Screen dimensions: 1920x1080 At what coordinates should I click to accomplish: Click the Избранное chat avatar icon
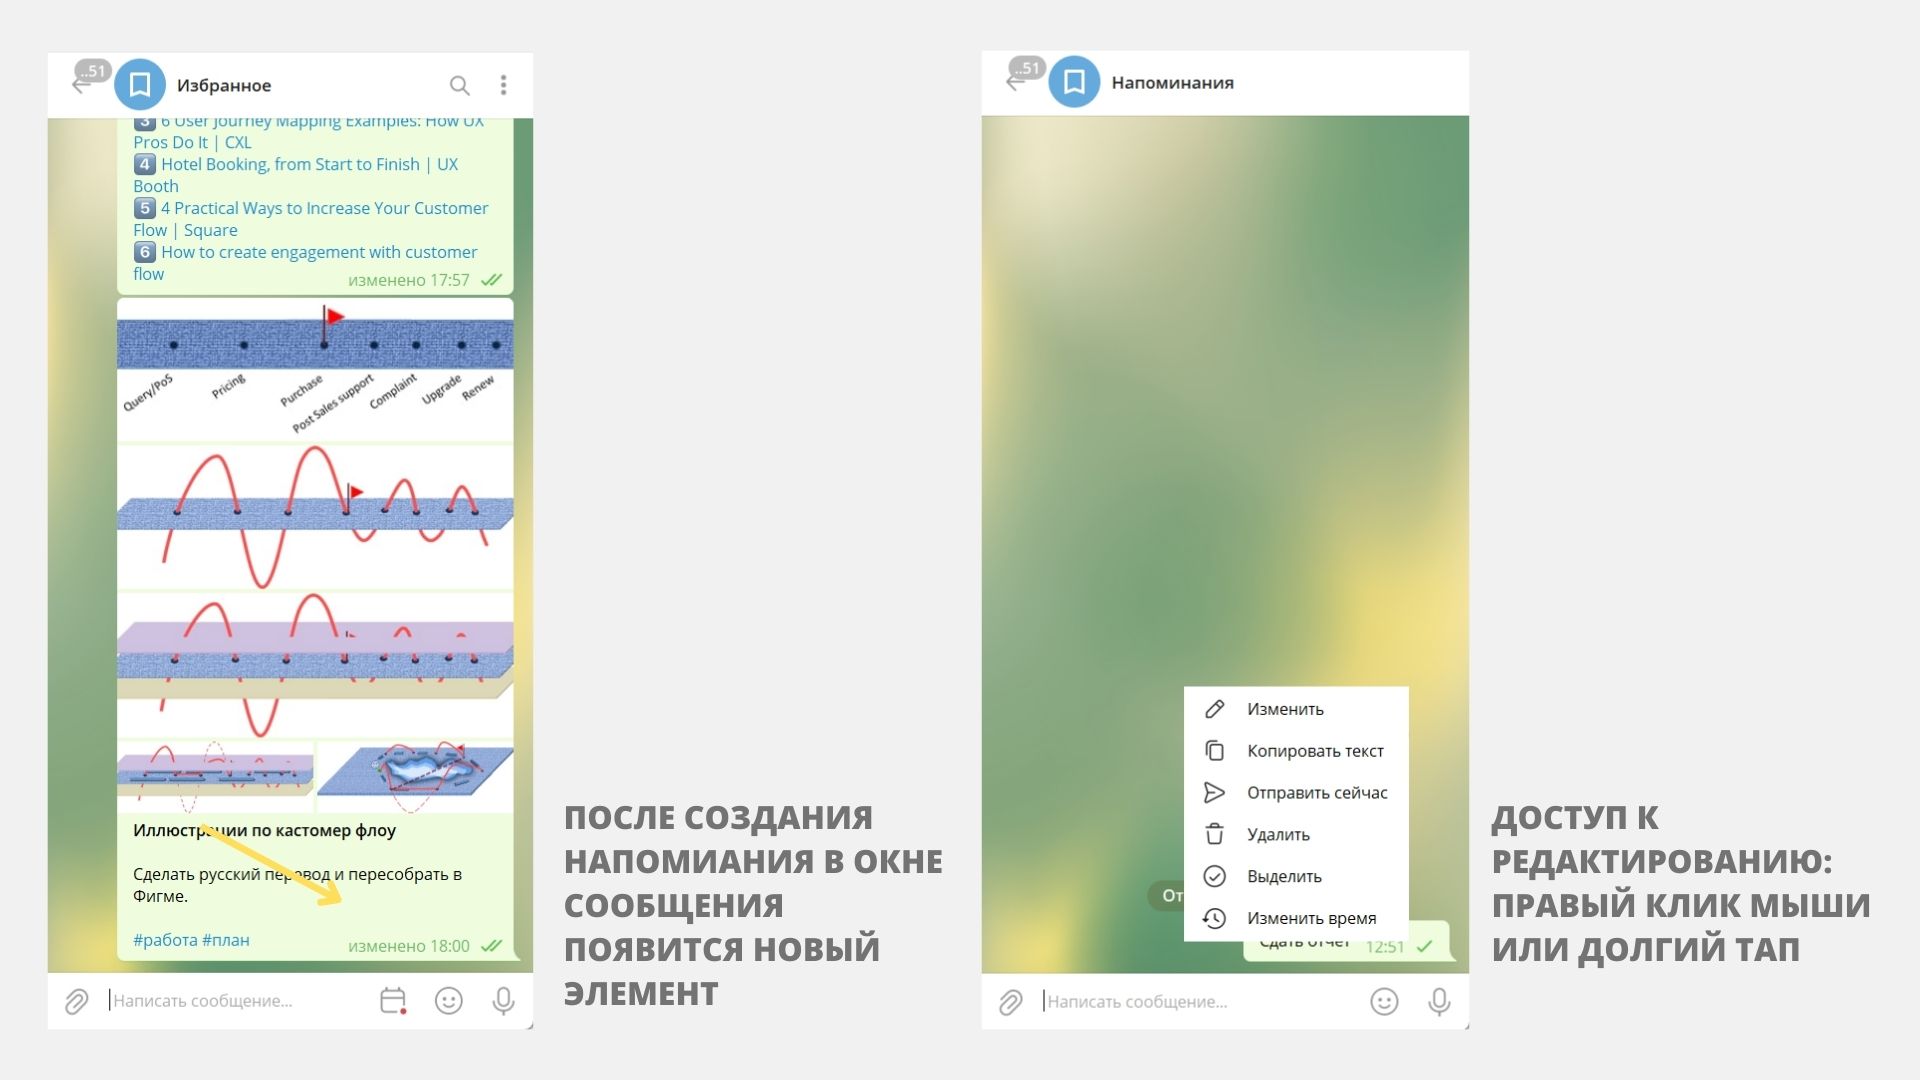click(142, 84)
